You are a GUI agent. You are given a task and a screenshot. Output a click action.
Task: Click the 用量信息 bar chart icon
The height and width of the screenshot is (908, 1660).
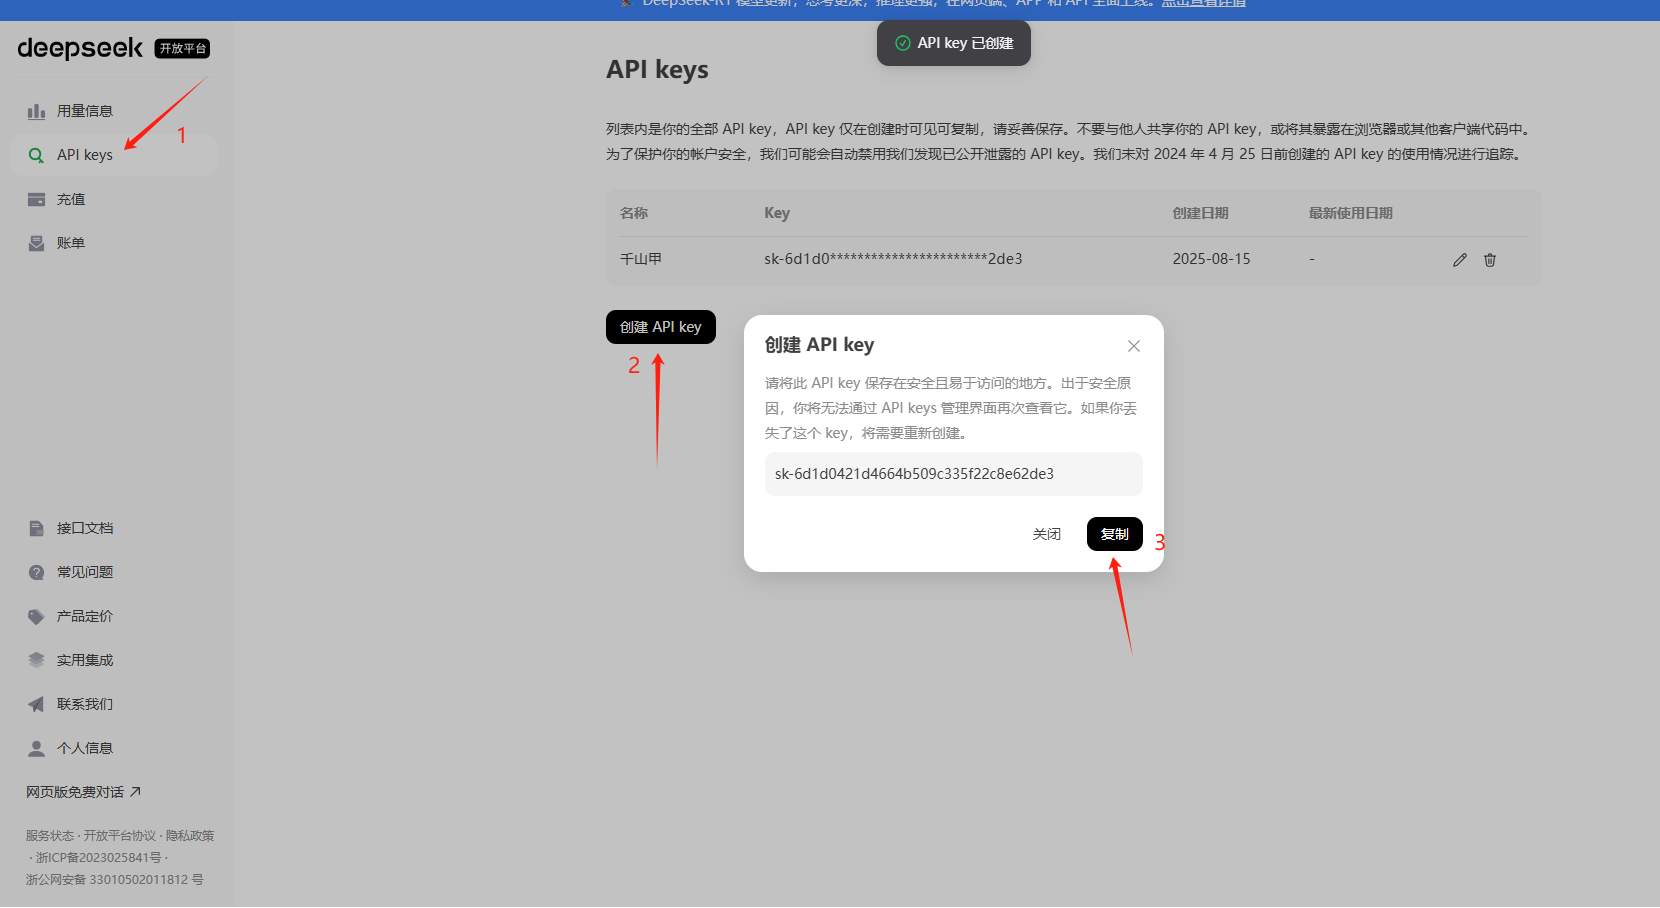pyautogui.click(x=36, y=111)
